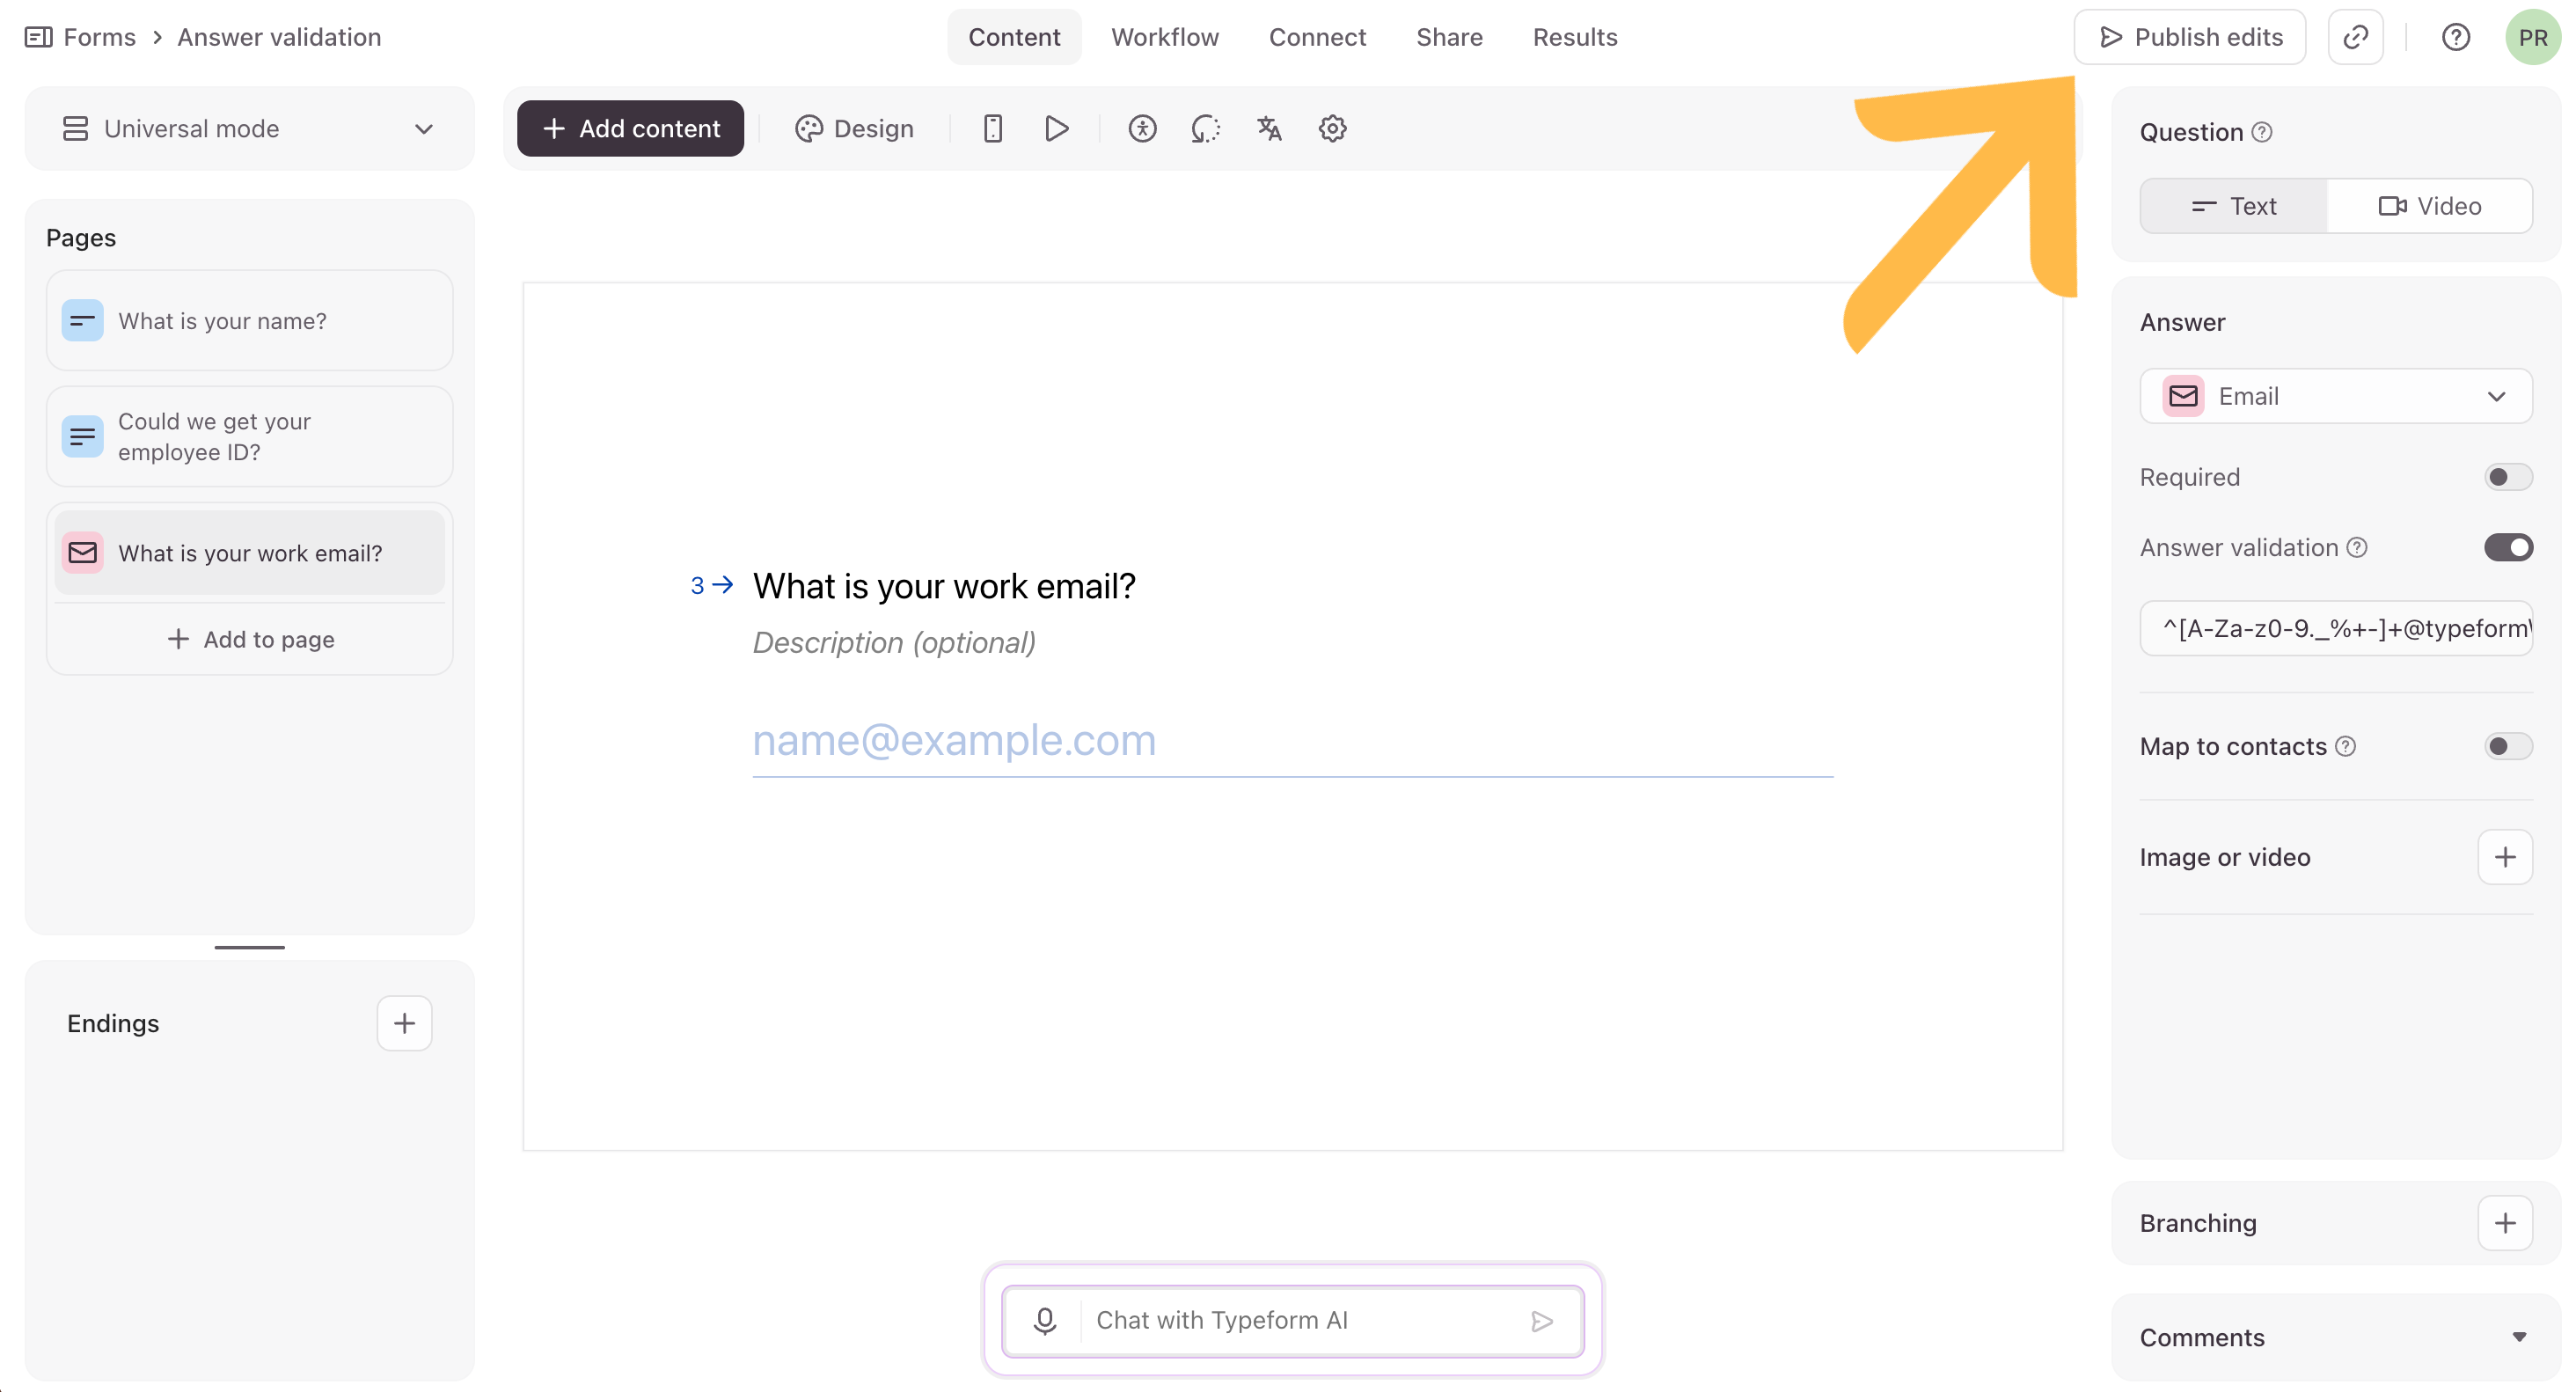This screenshot has height=1392, width=2576.
Task: Open the accessibility checker icon
Action: [x=1142, y=128]
